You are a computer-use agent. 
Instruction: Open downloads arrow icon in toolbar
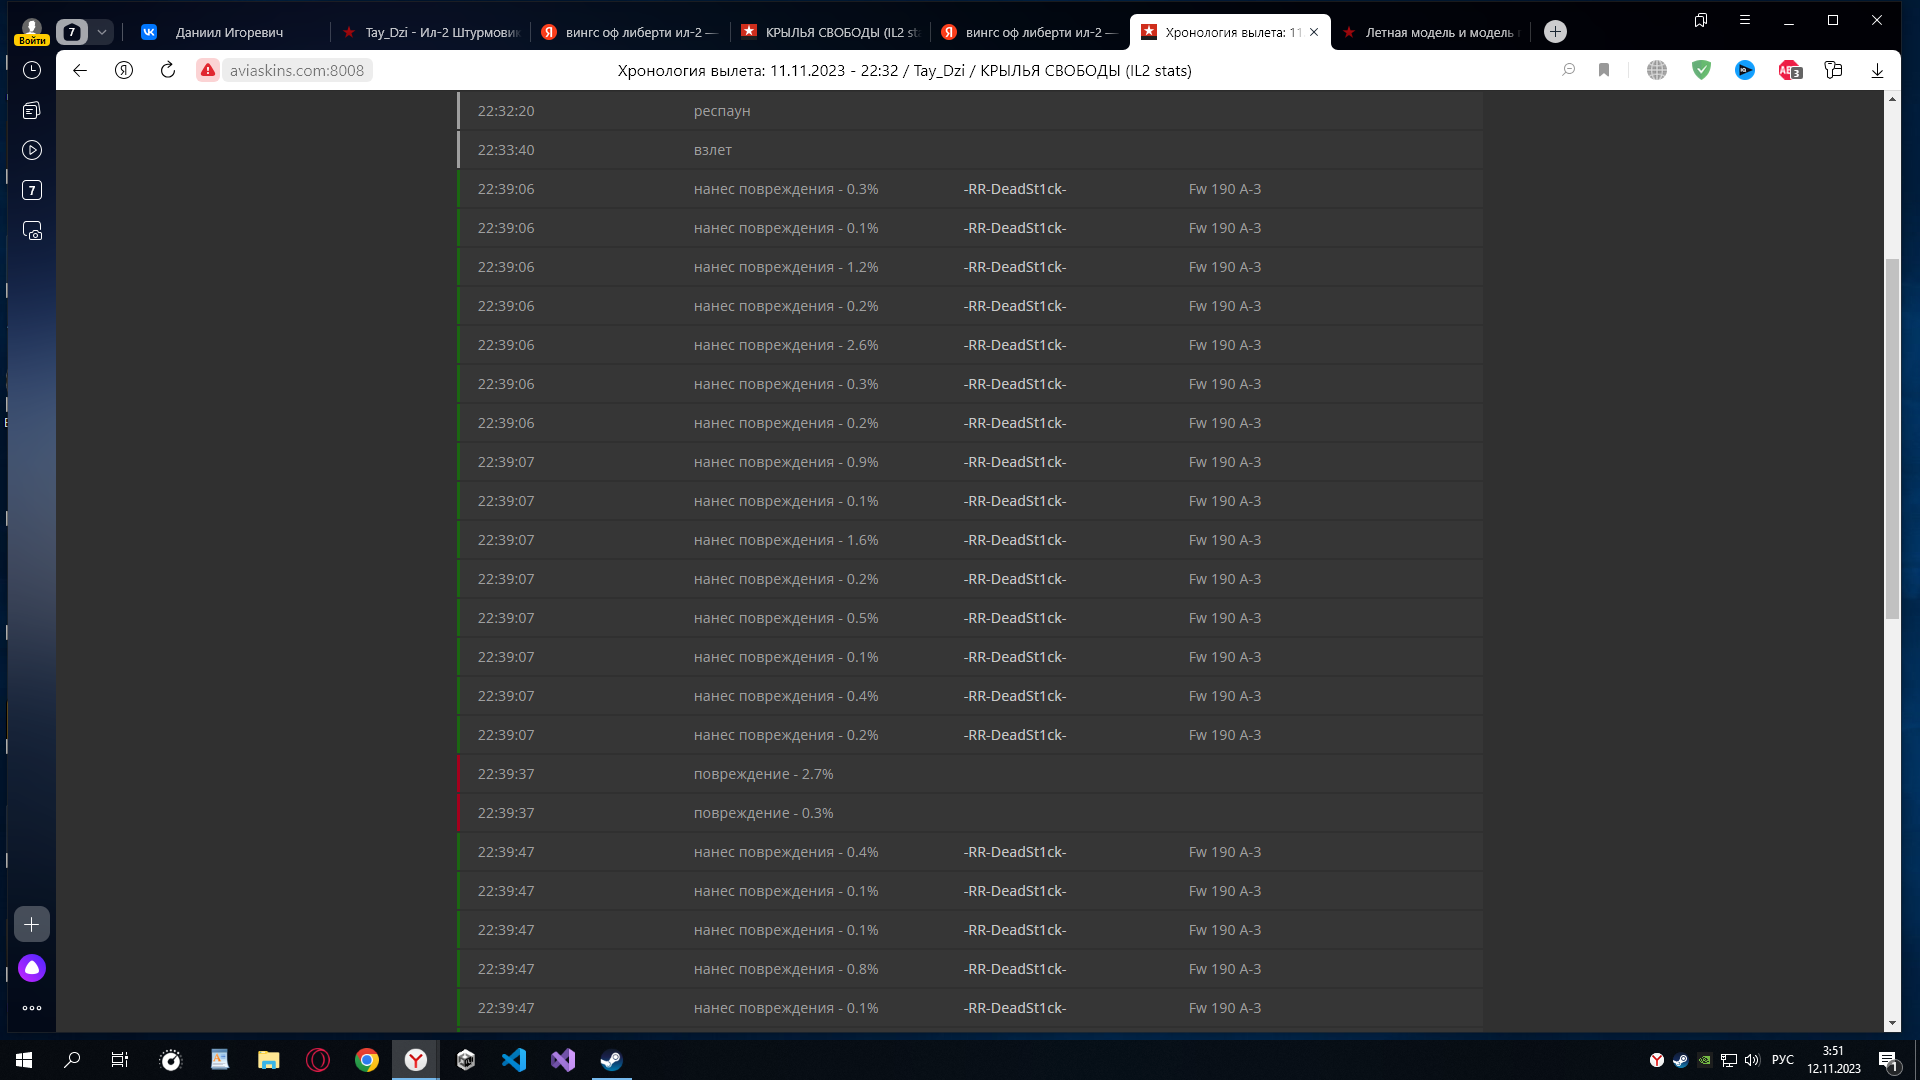1877,70
